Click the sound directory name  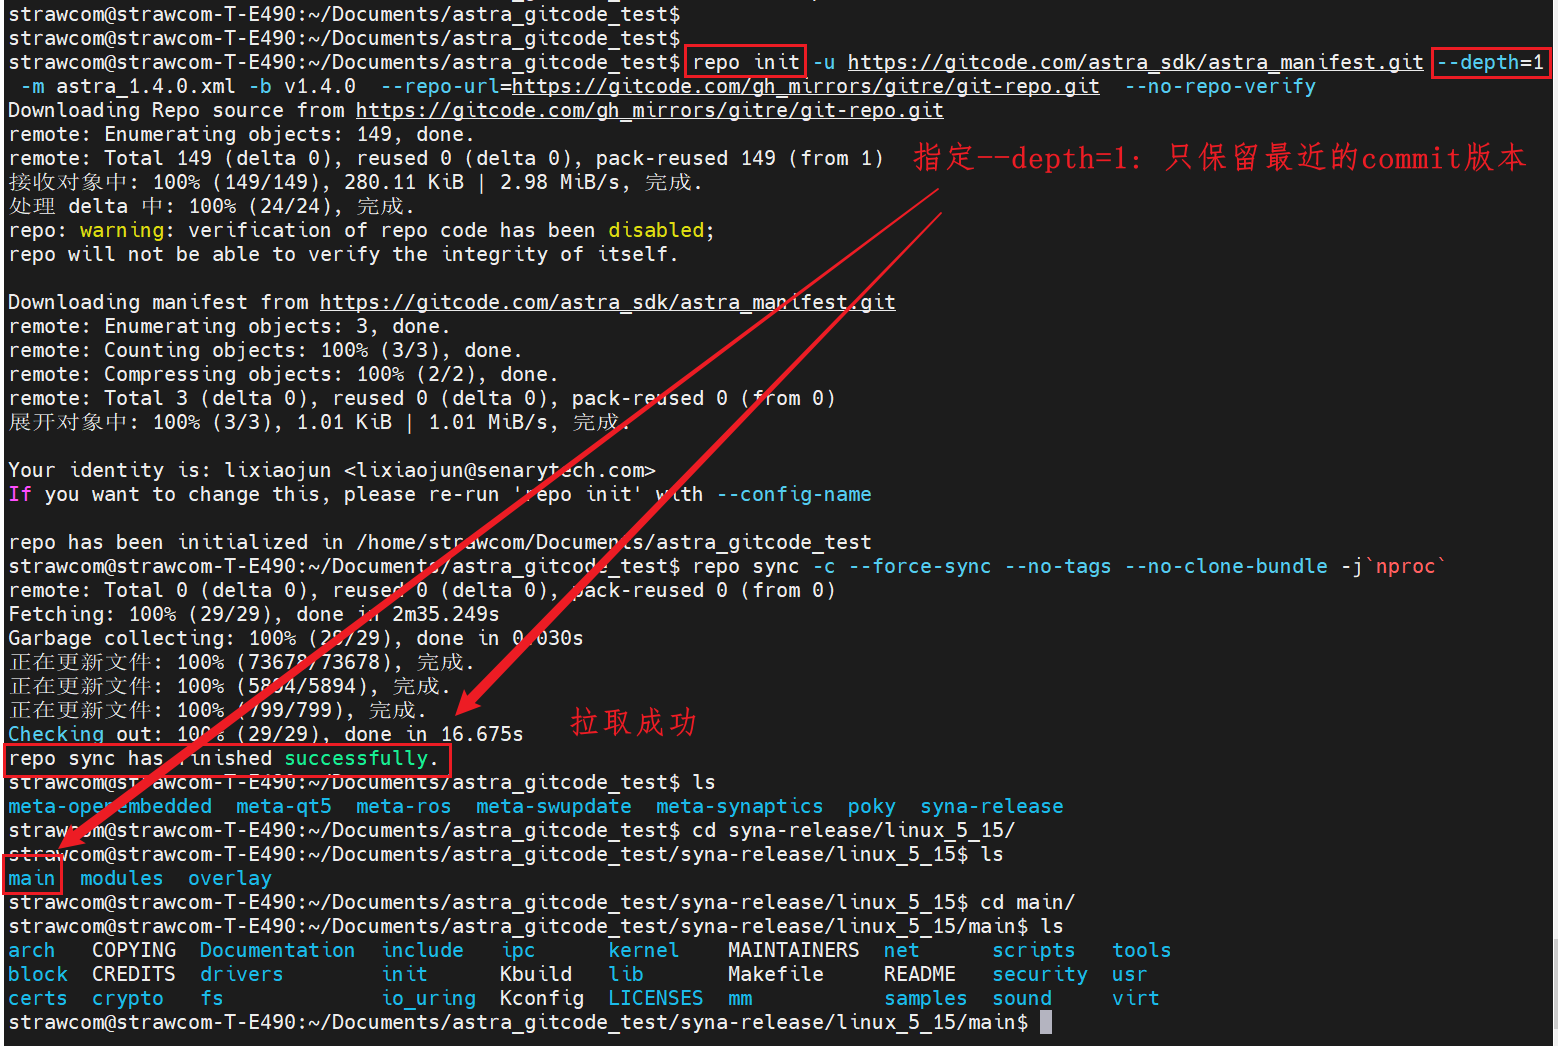point(1021,998)
